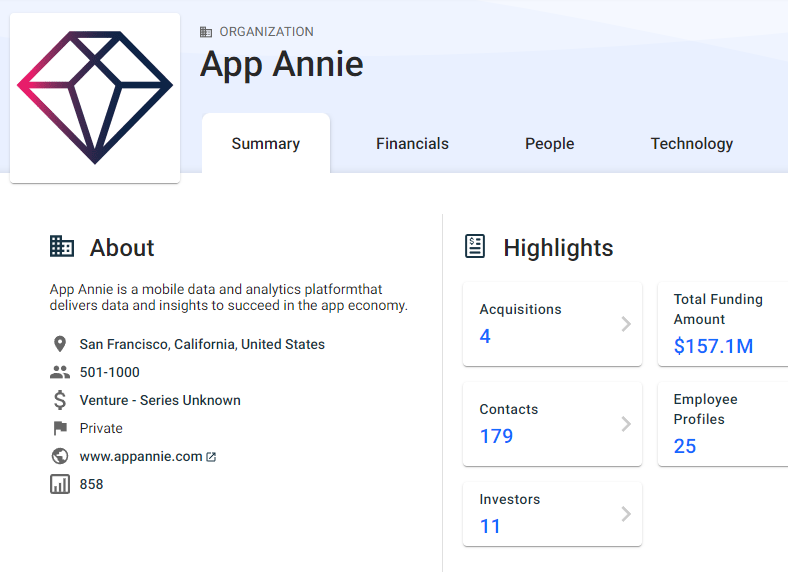The image size is (788, 575).
Task: Click the Highlights section heading
Action: point(558,248)
